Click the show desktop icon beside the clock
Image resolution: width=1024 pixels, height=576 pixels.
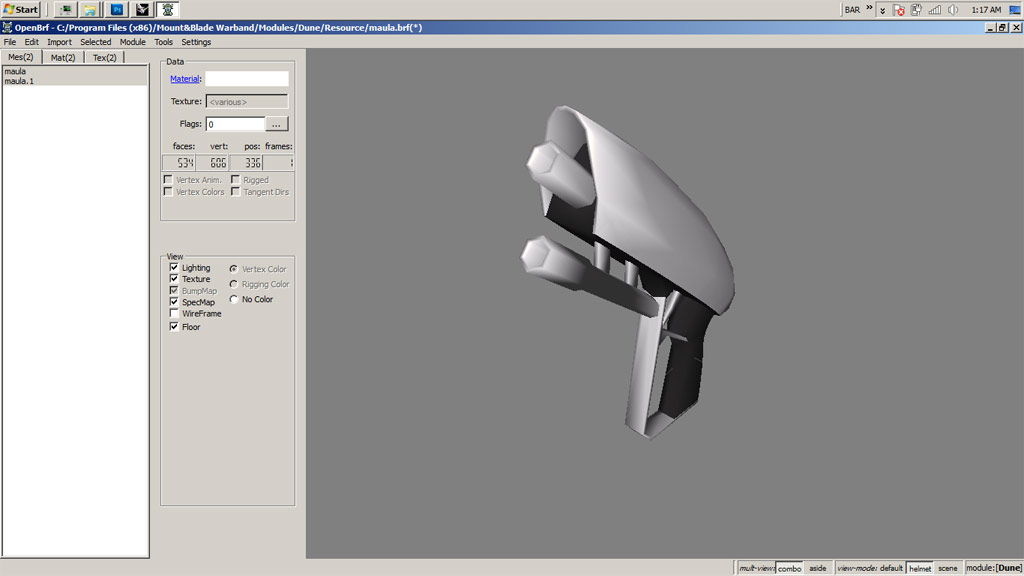(x=1014, y=9)
